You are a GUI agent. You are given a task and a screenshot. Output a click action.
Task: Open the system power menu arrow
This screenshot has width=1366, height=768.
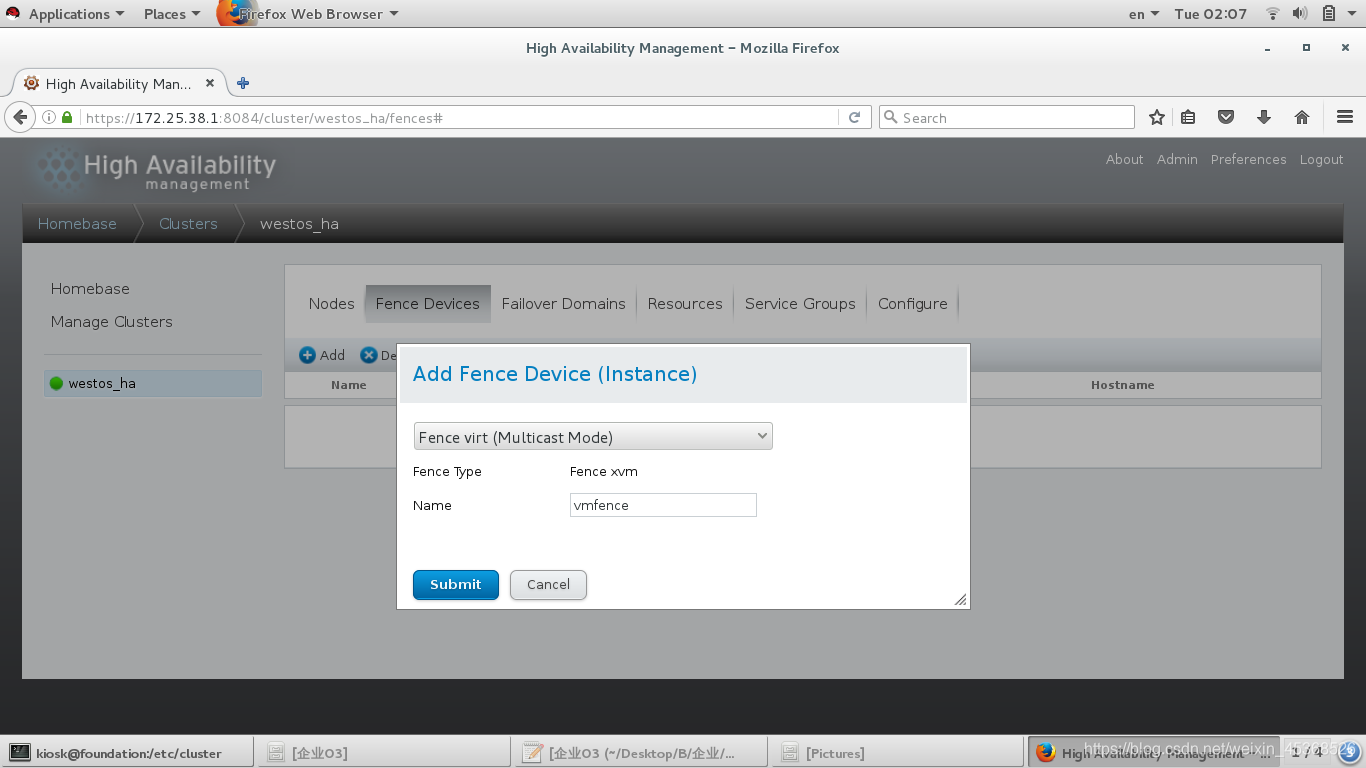click(1351, 14)
